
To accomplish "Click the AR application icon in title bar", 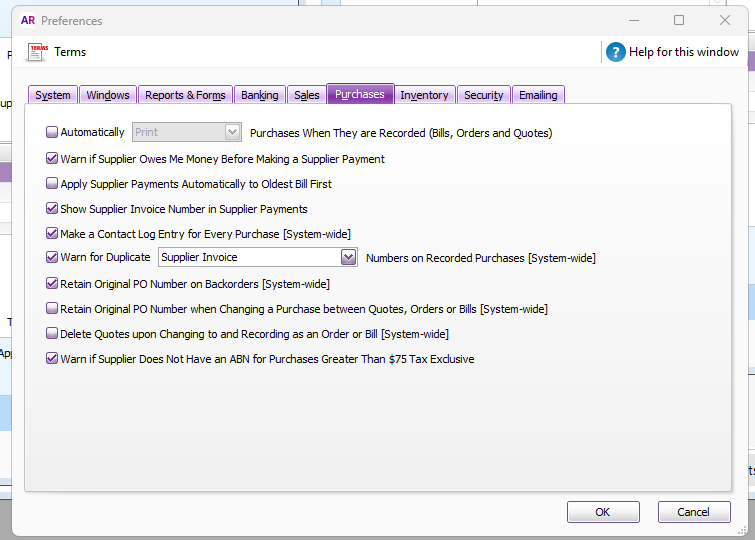I will pos(28,20).
